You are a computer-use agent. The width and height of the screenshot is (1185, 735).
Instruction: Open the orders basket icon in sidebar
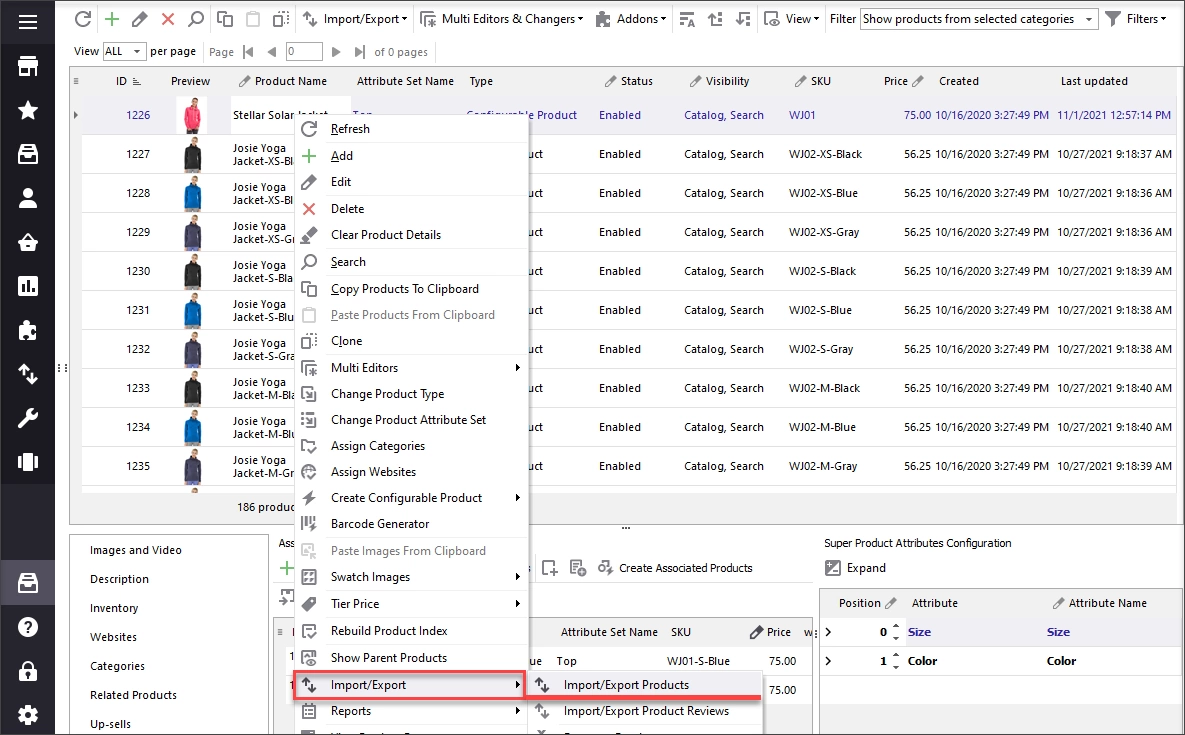tap(28, 242)
